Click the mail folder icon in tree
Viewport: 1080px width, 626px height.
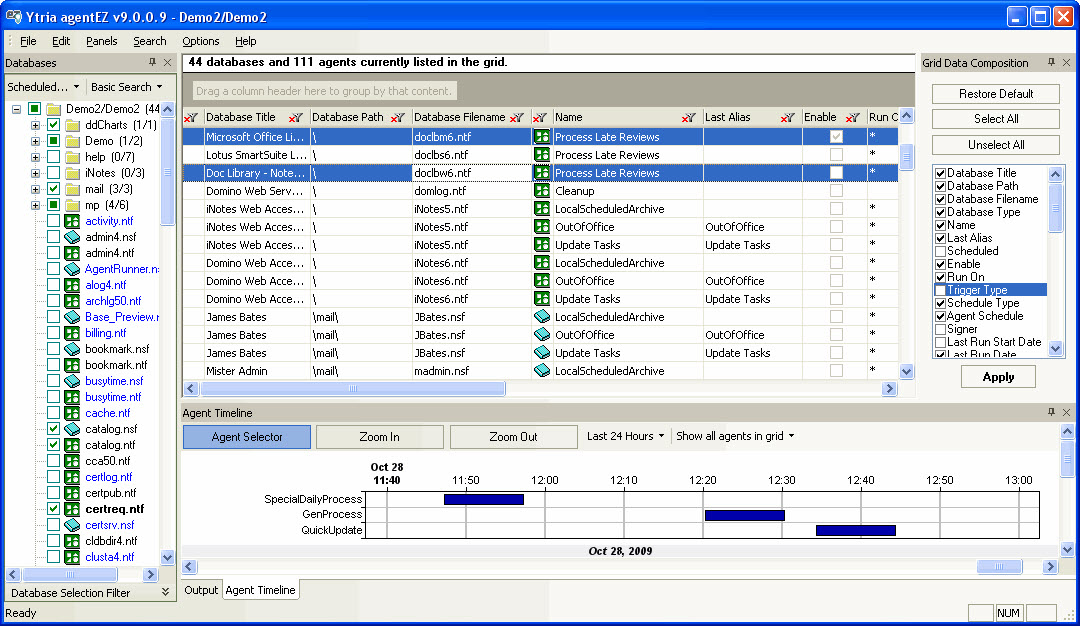click(x=72, y=189)
